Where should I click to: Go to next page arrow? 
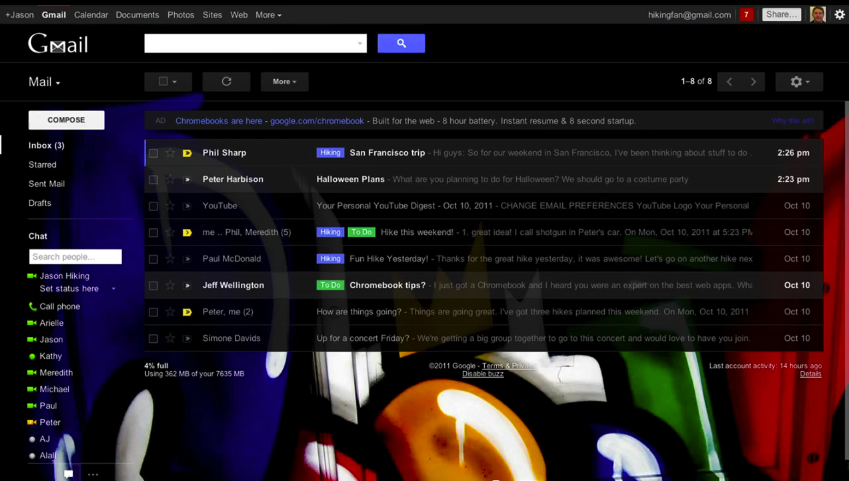click(754, 82)
